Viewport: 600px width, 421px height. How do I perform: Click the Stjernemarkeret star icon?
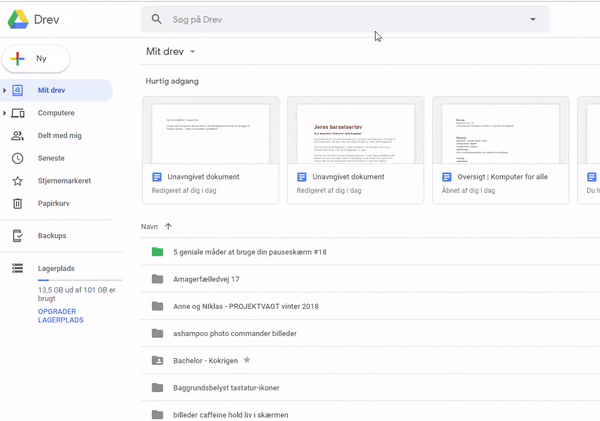[x=17, y=181]
